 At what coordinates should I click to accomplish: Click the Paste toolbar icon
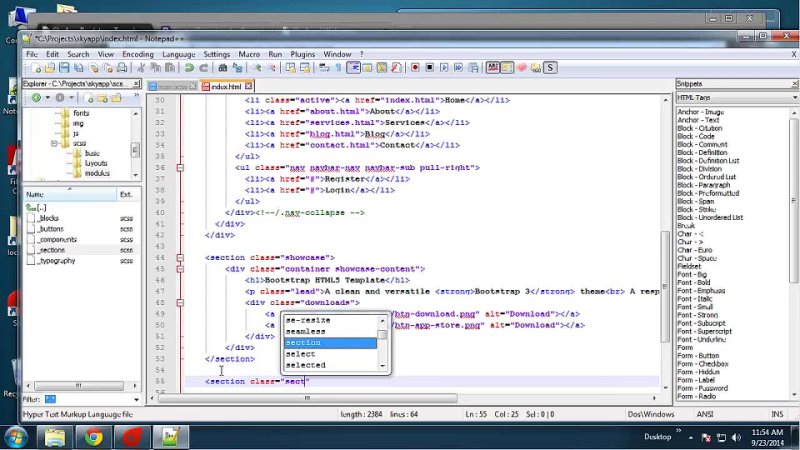pyautogui.click(x=170, y=68)
